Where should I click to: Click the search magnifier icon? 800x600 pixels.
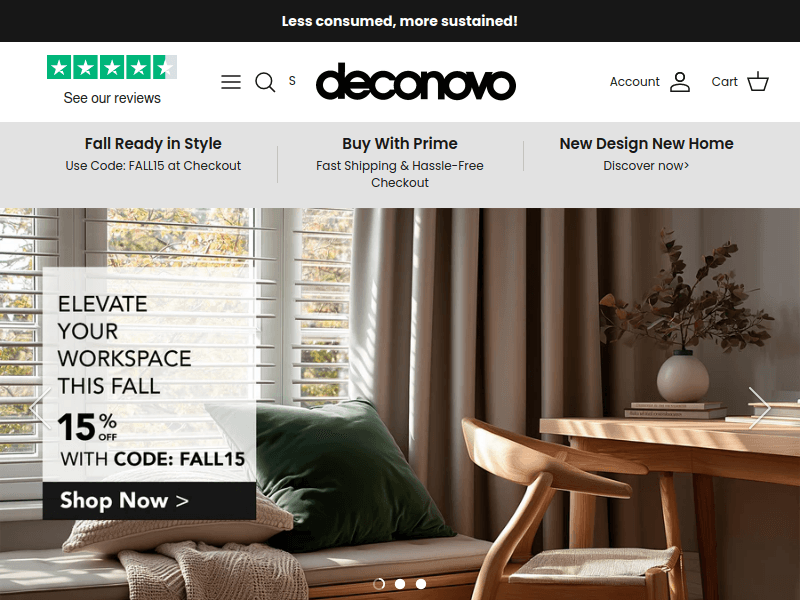(265, 82)
